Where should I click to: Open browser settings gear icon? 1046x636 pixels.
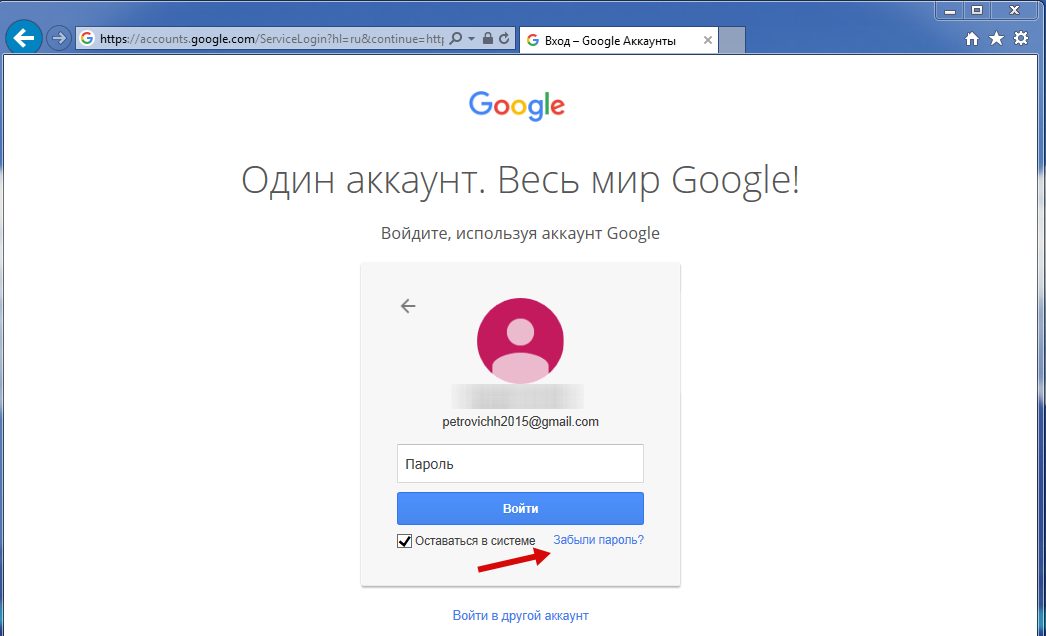tap(1021, 39)
